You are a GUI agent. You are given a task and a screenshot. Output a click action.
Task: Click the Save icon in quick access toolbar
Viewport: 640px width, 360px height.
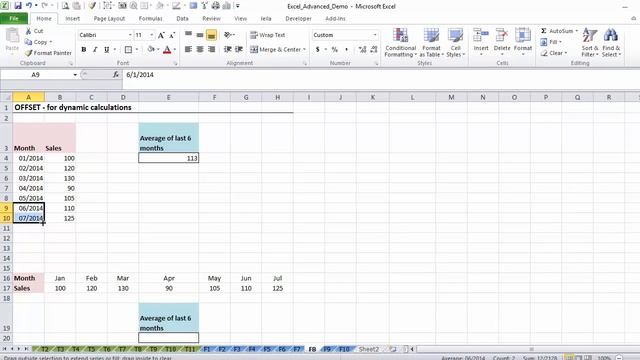click(x=18, y=6)
